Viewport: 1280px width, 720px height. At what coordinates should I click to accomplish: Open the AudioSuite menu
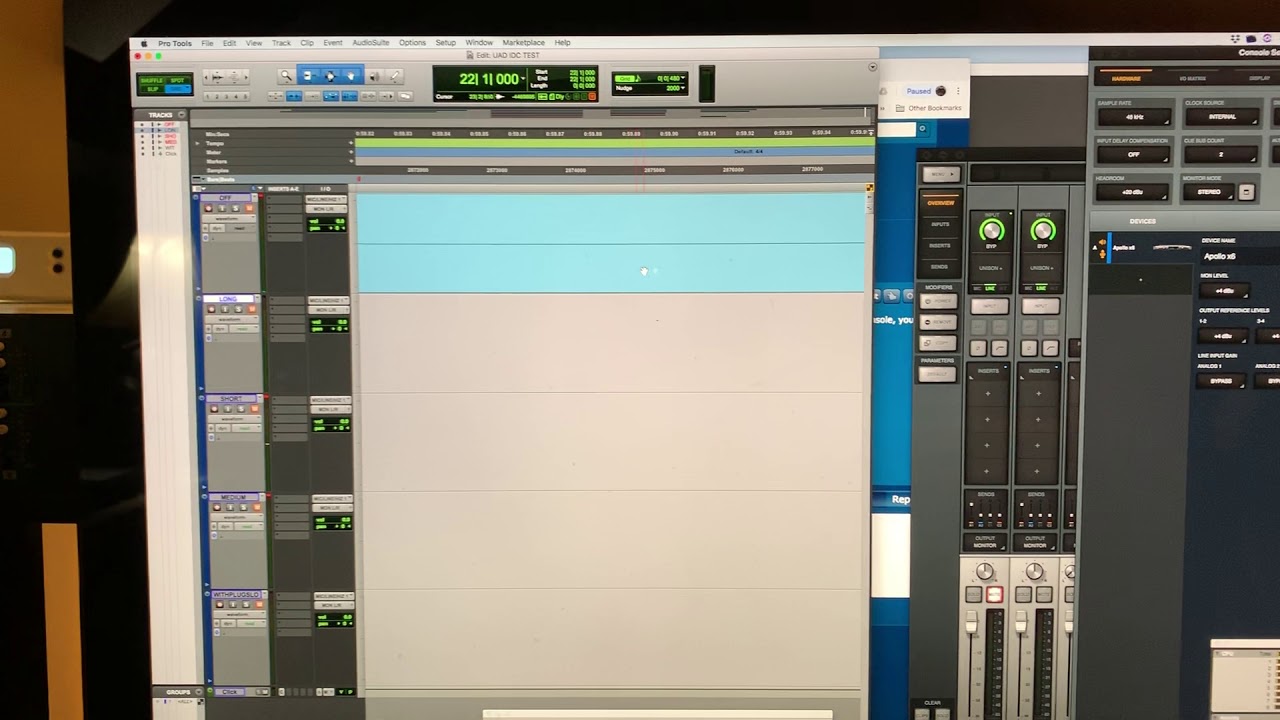(x=370, y=43)
